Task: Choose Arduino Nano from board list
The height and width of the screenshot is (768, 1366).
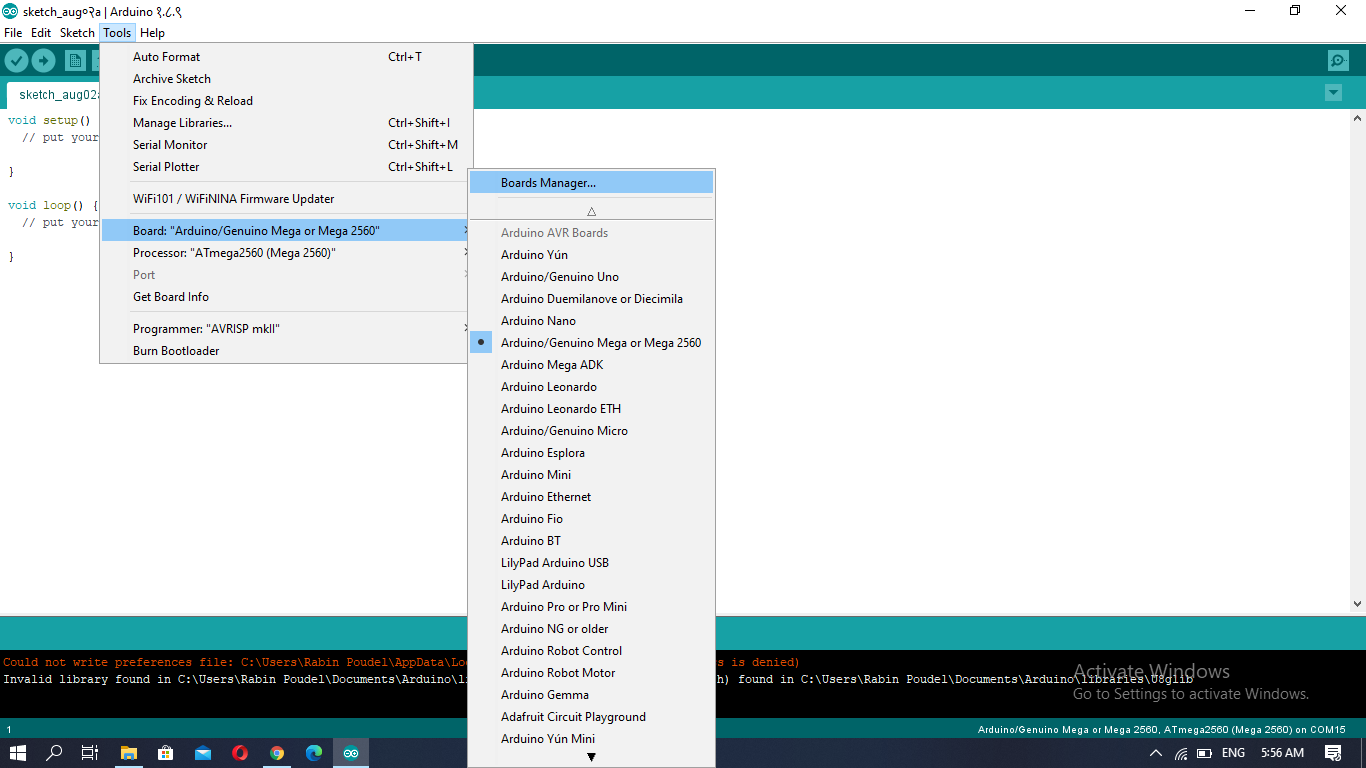Action: (538, 321)
